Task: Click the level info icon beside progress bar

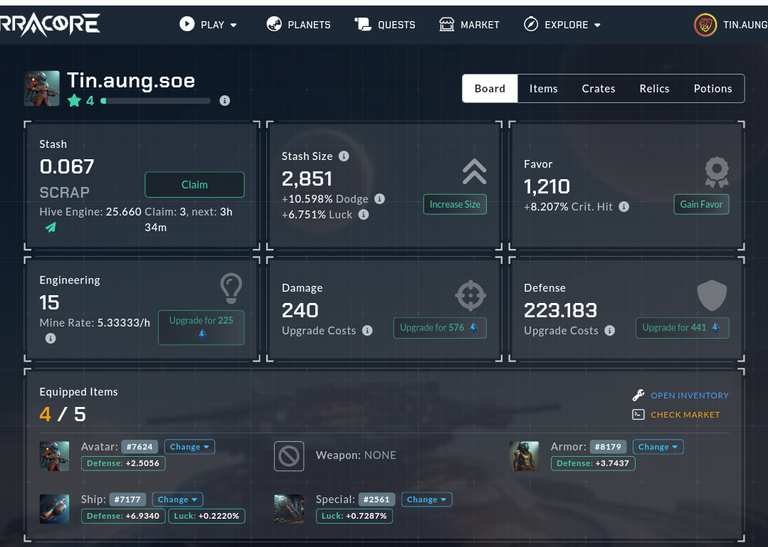Action: point(225,100)
